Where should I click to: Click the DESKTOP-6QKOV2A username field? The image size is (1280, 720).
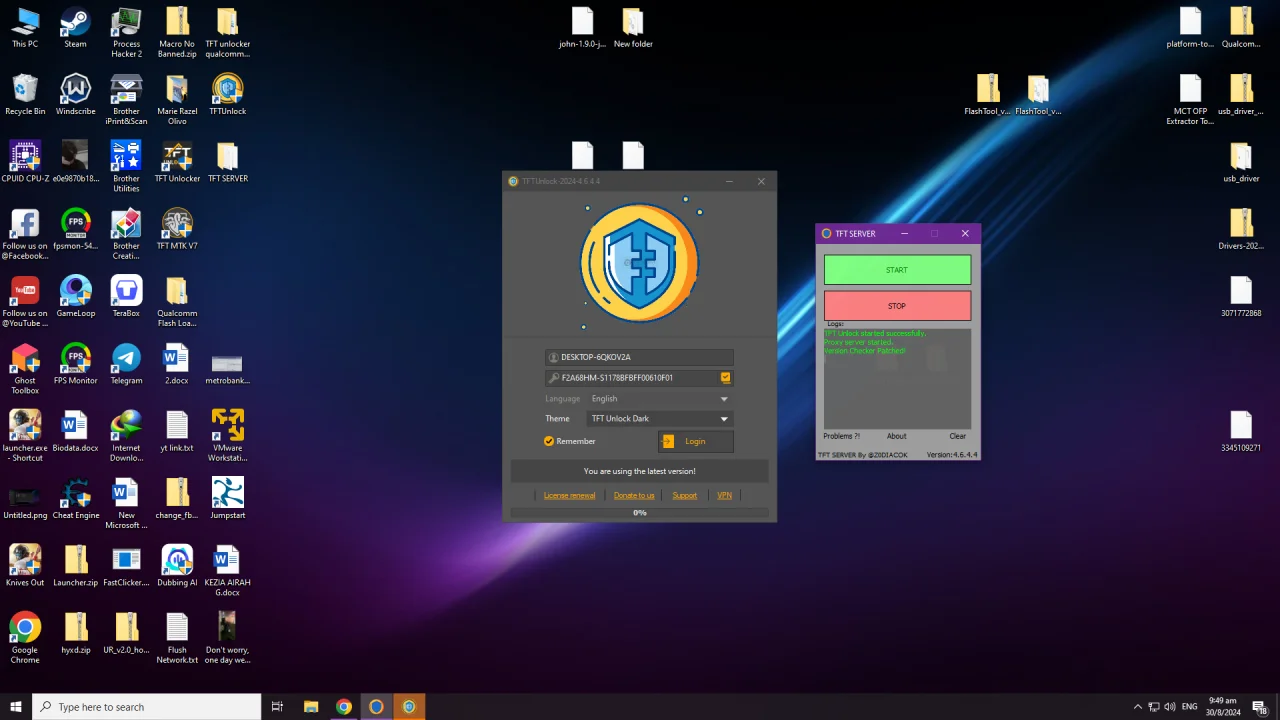pos(640,357)
